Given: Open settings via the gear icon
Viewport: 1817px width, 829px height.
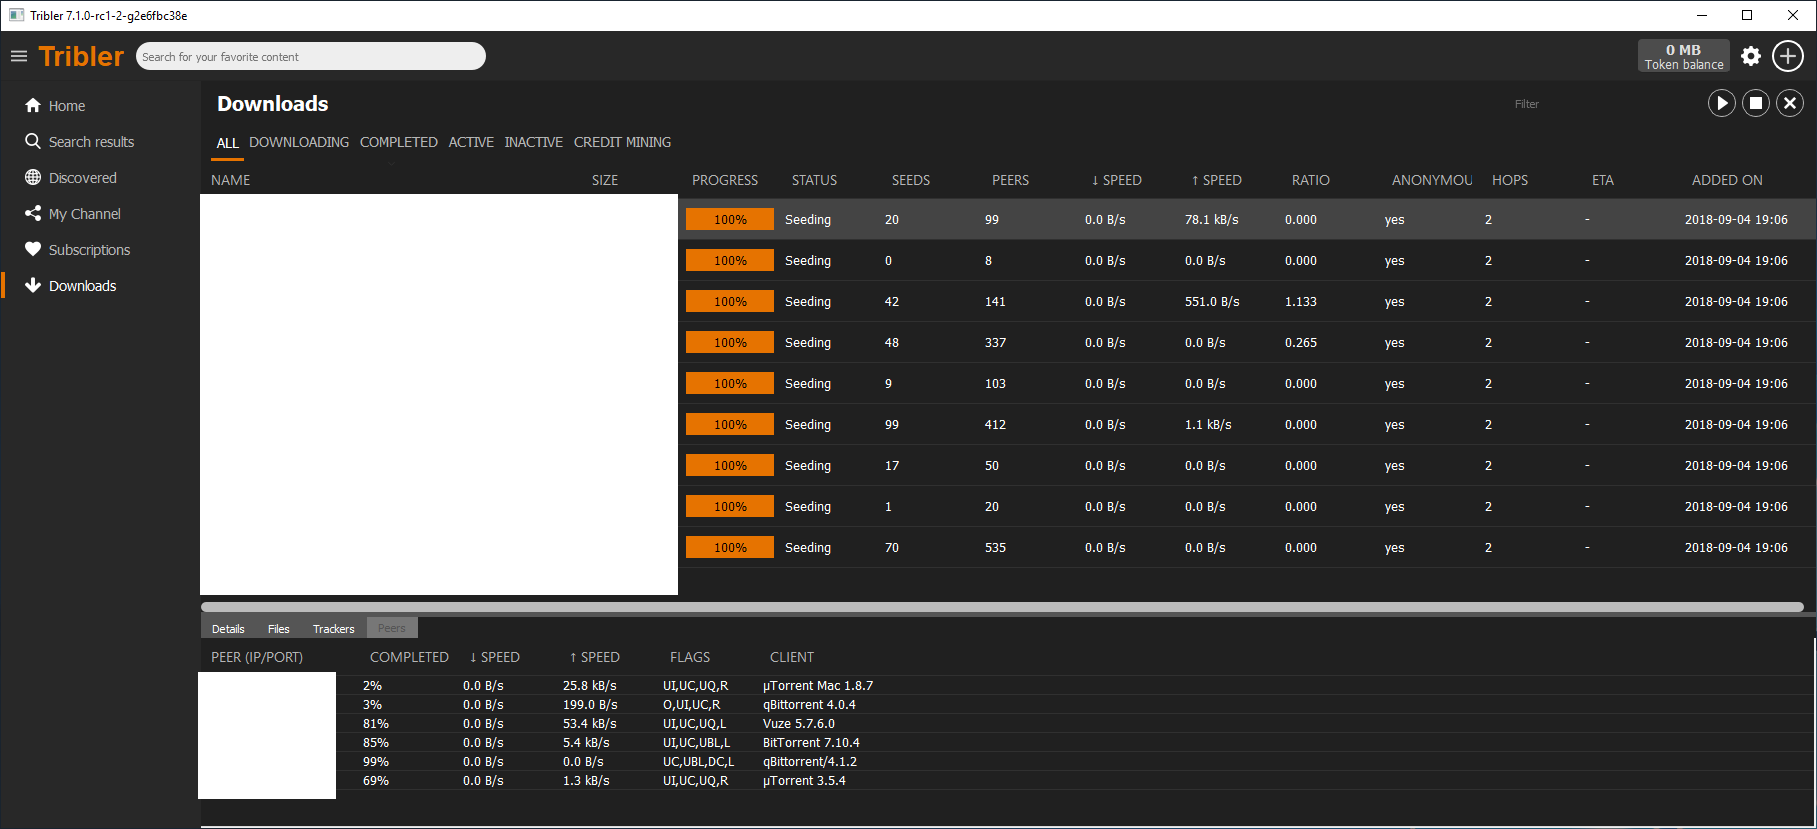Looking at the screenshot, I should pos(1751,56).
